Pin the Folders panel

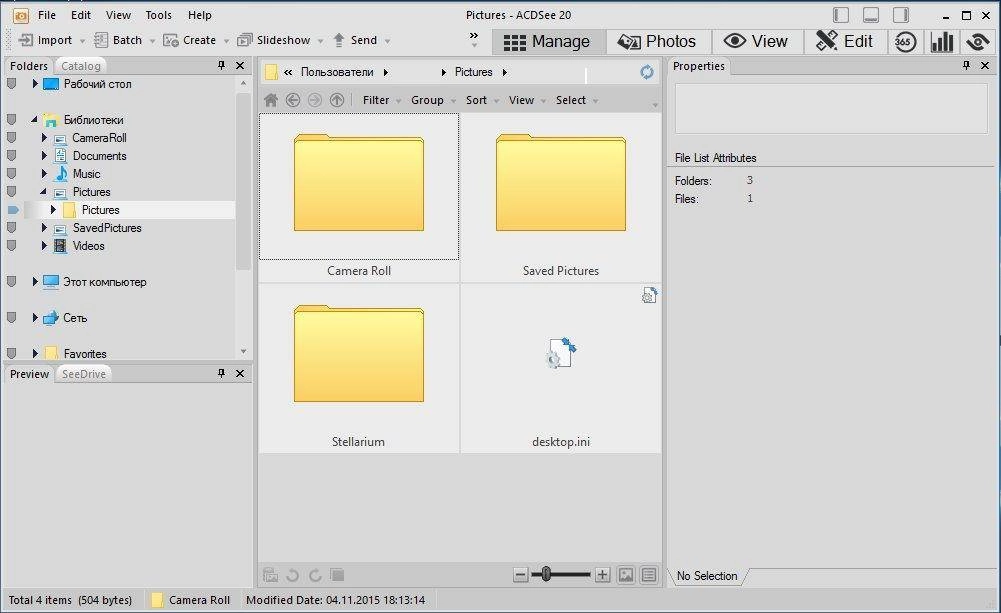pos(222,65)
